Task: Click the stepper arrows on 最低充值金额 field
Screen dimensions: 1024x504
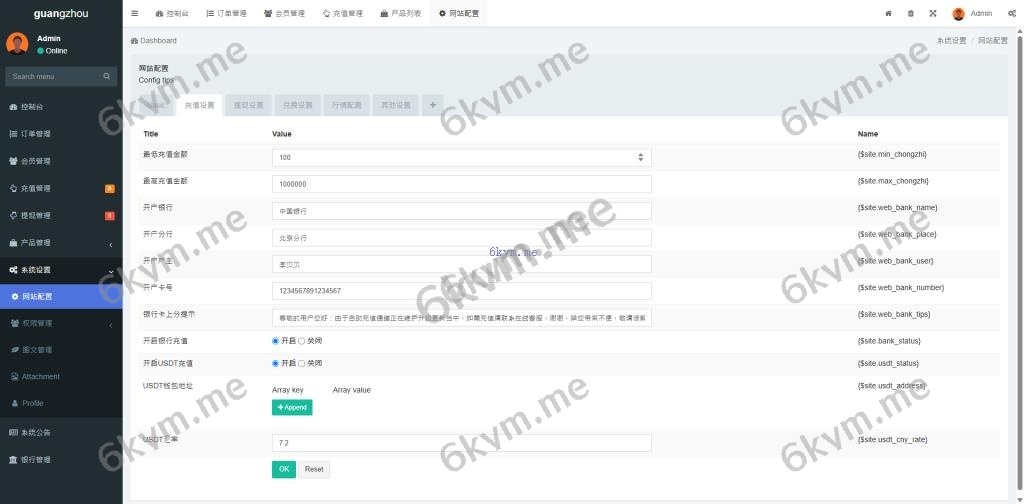Action: [641, 157]
